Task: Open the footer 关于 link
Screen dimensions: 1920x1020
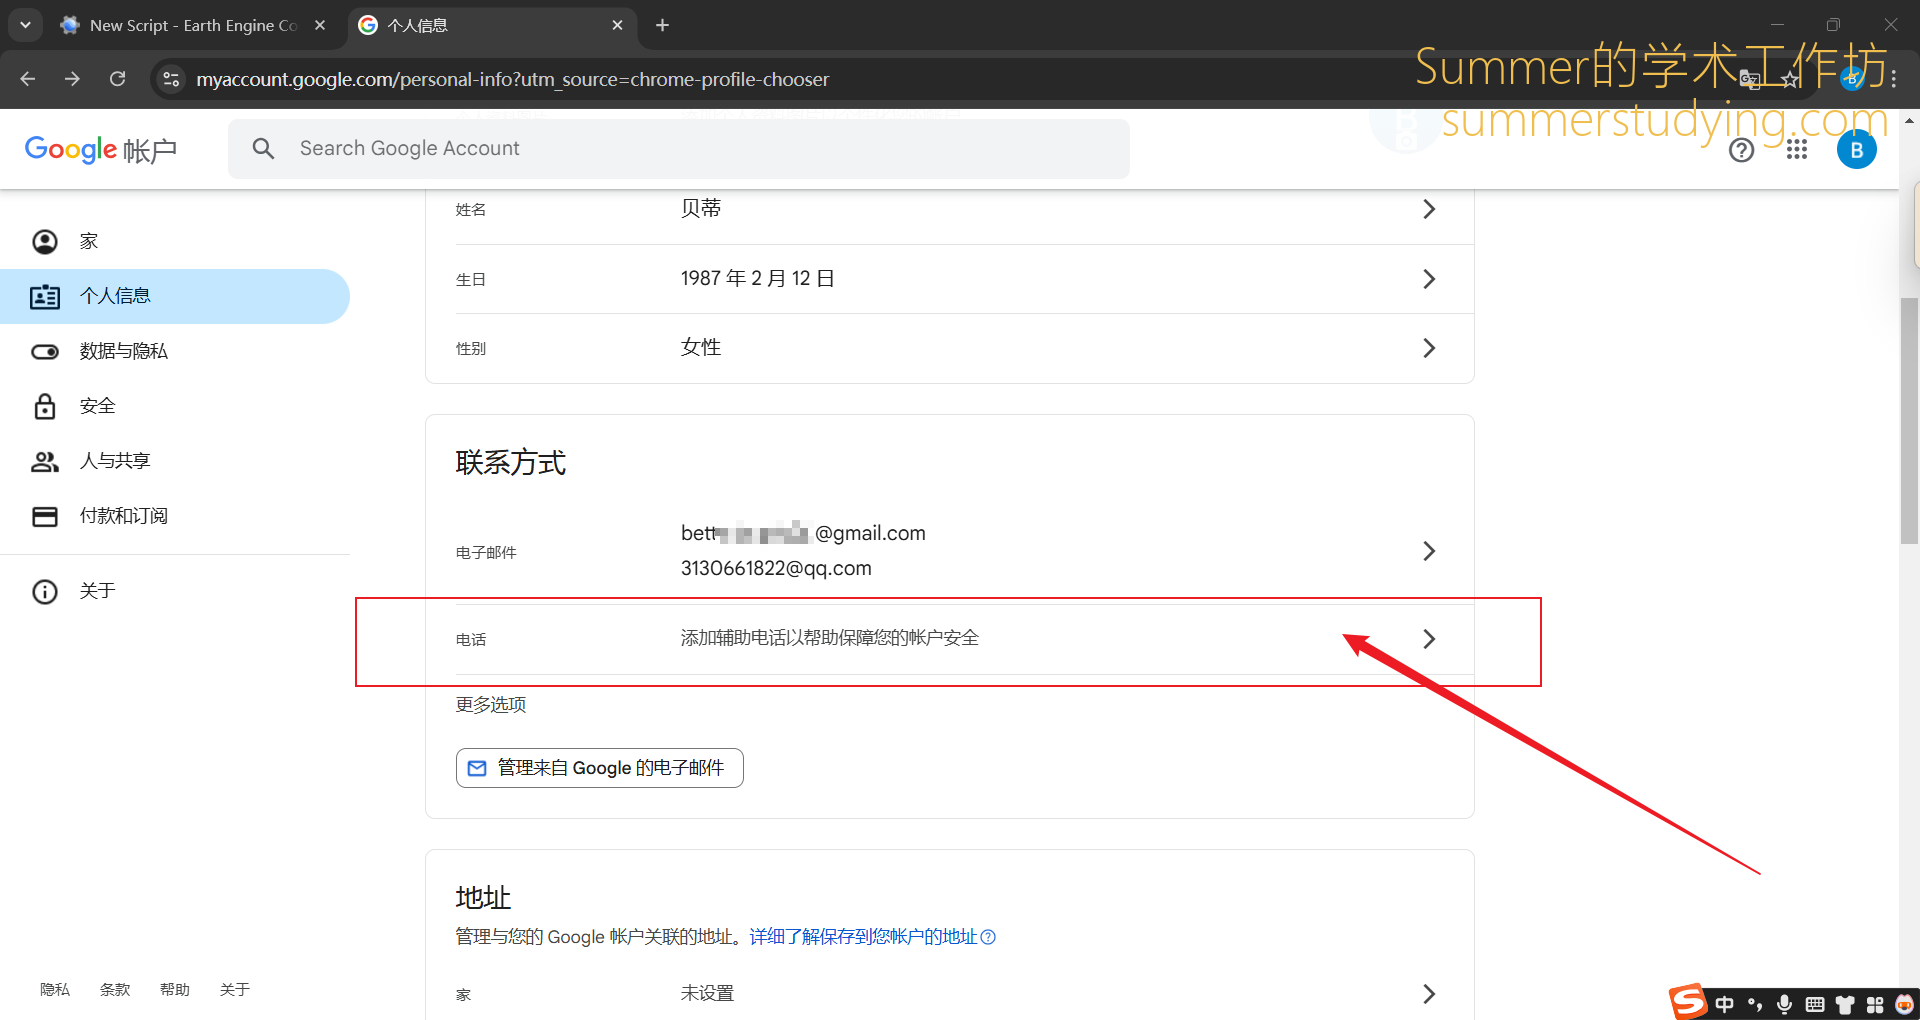Action: 235,990
